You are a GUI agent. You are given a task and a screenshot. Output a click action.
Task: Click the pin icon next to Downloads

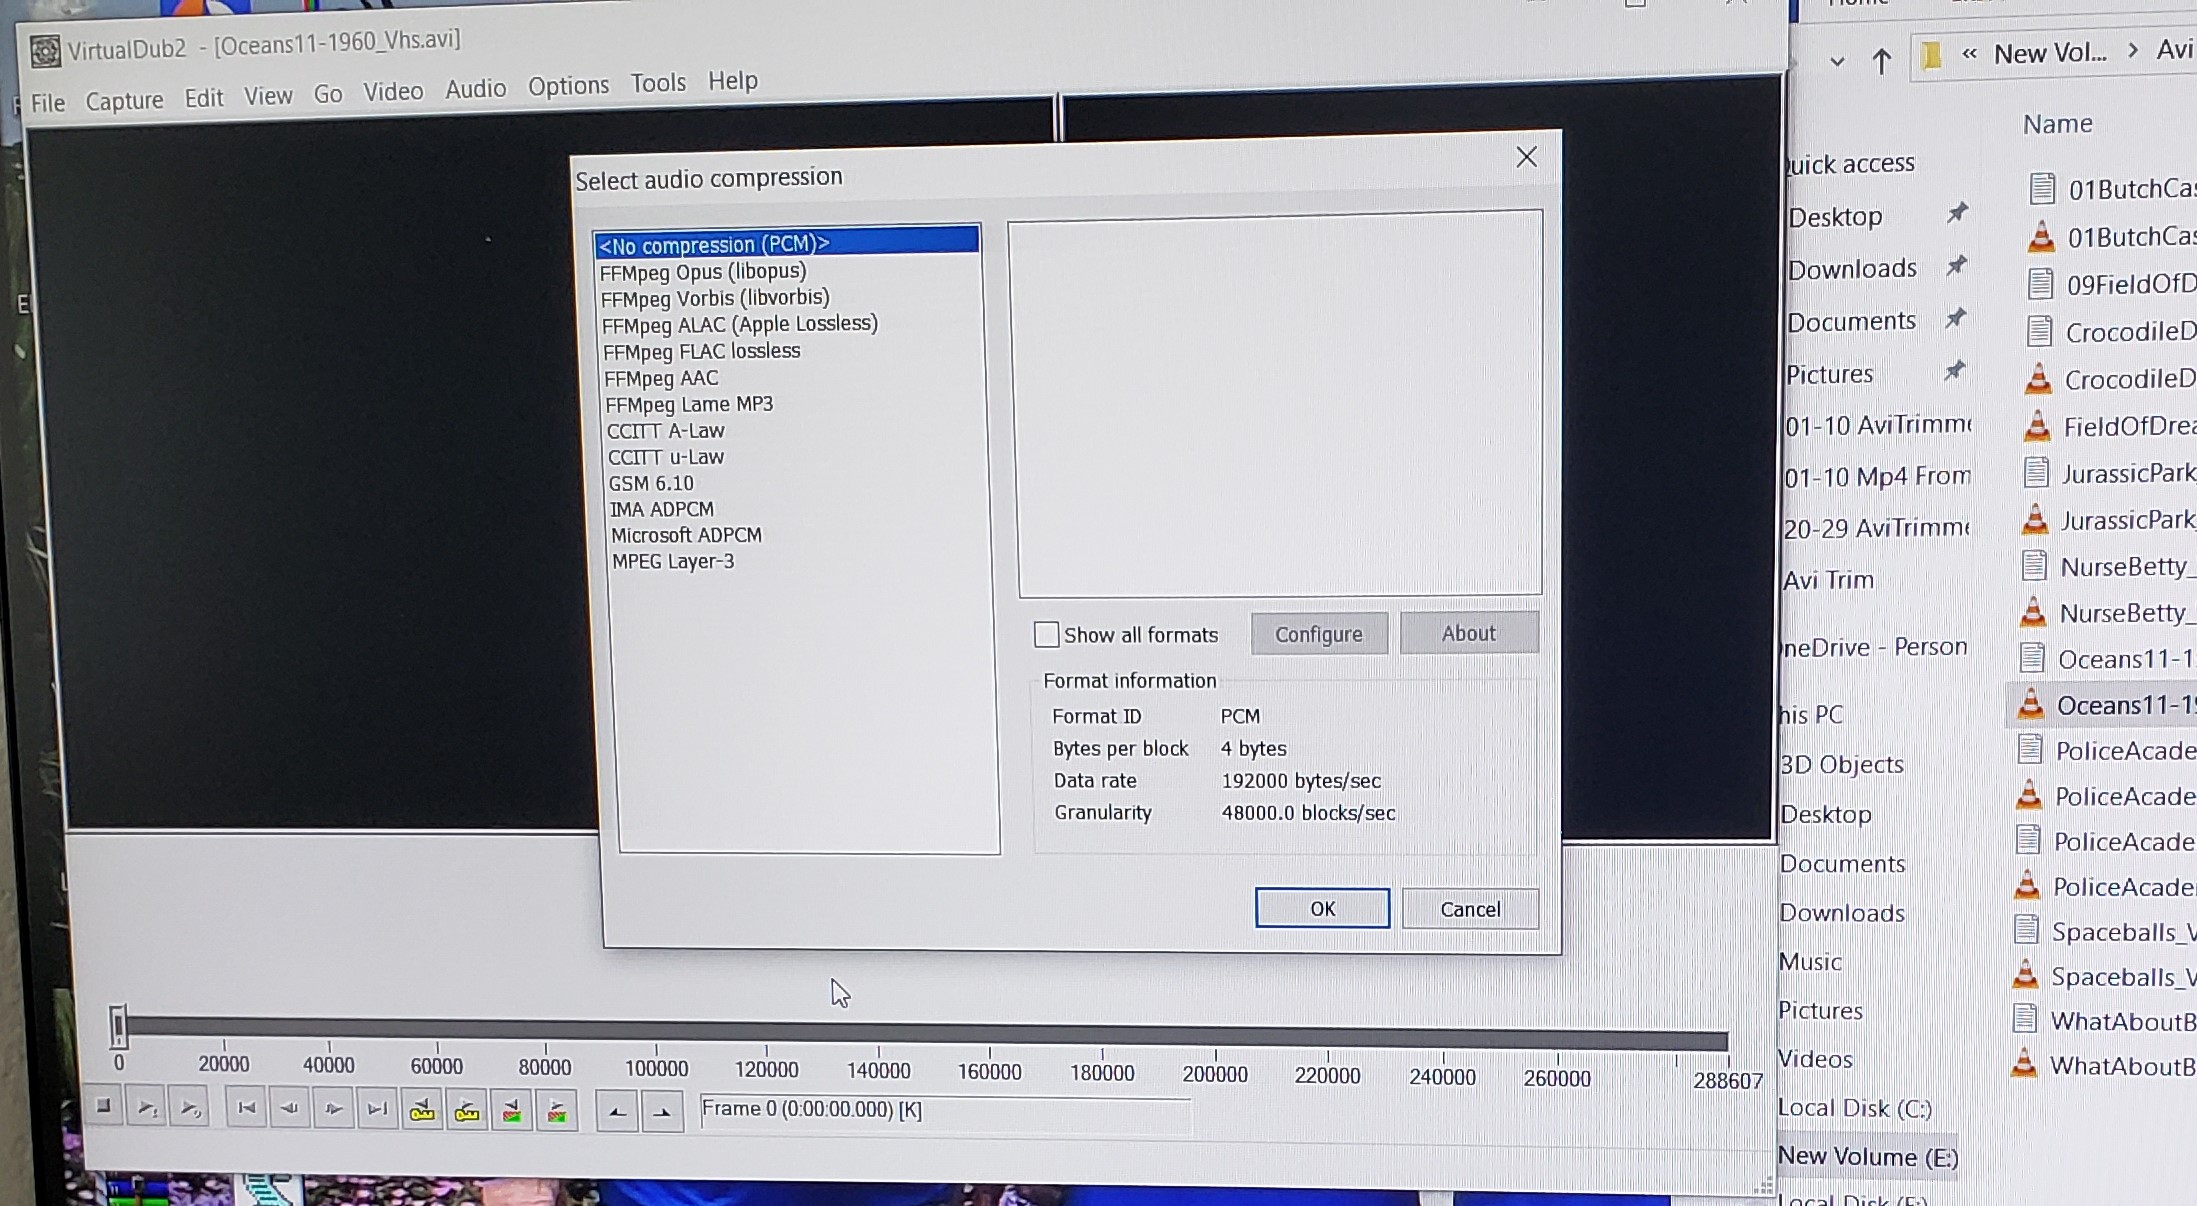1956,265
